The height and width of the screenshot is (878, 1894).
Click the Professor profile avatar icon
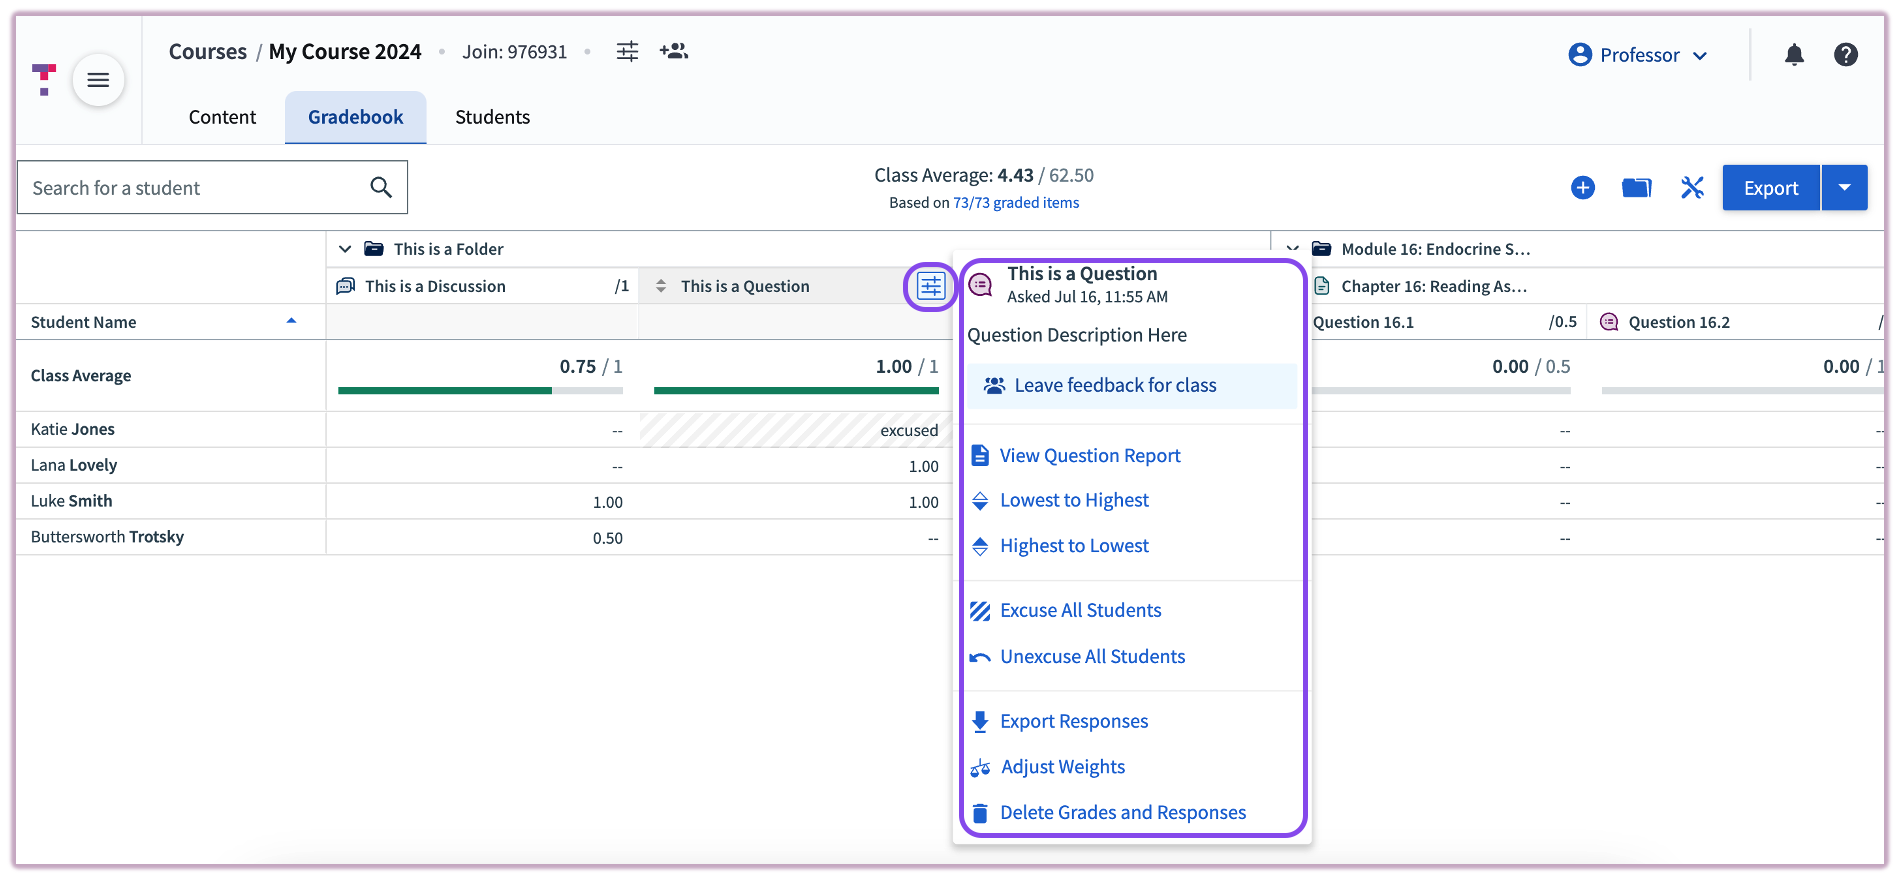(1580, 55)
